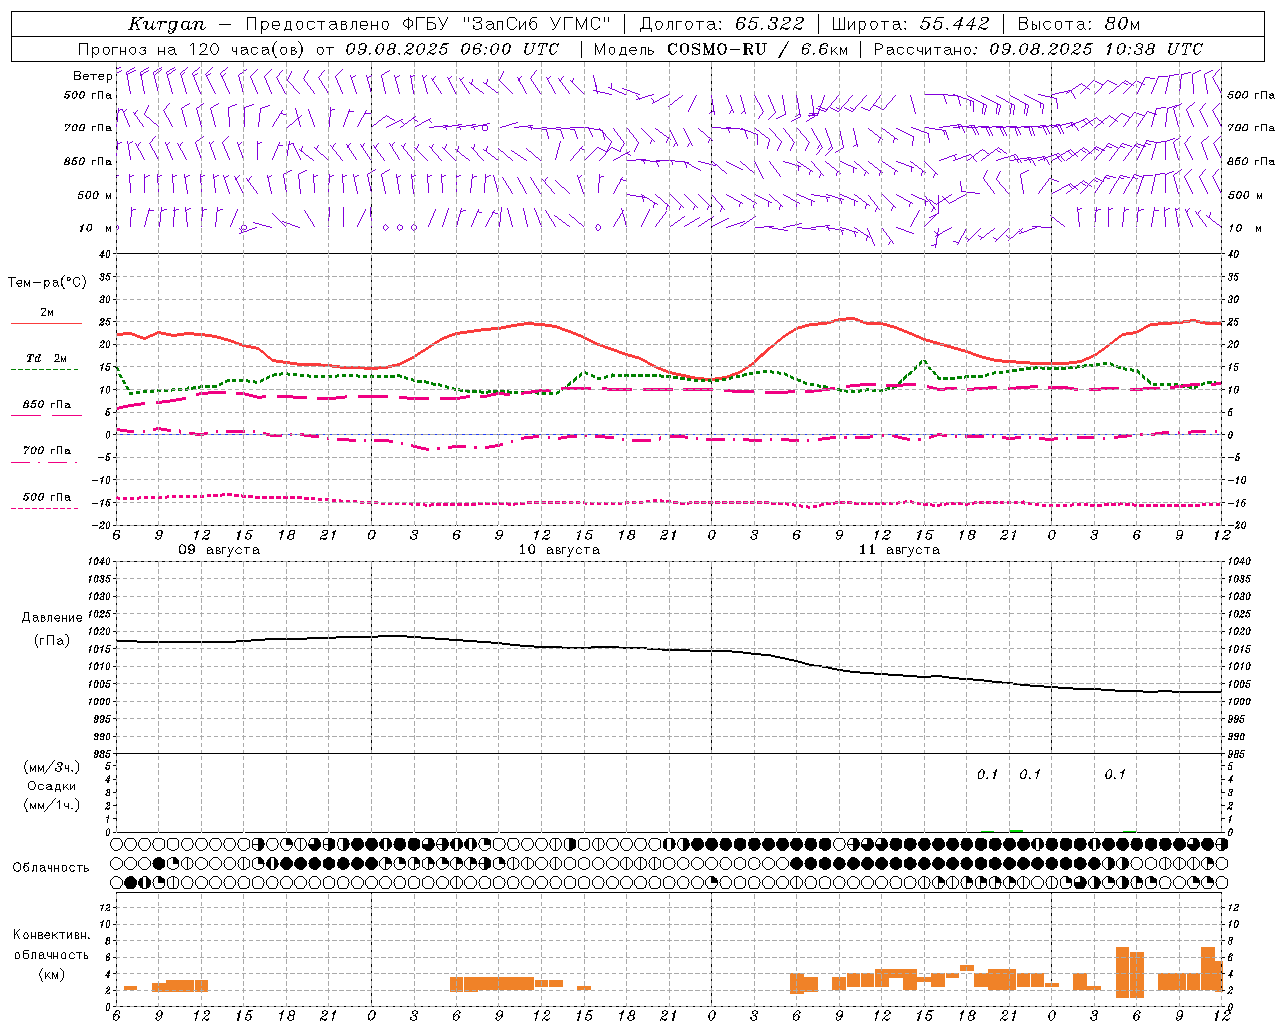The height and width of the screenshot is (1024, 1280).
Task: Click the Конвективн. label of the convective panel
Action: (x=52, y=935)
